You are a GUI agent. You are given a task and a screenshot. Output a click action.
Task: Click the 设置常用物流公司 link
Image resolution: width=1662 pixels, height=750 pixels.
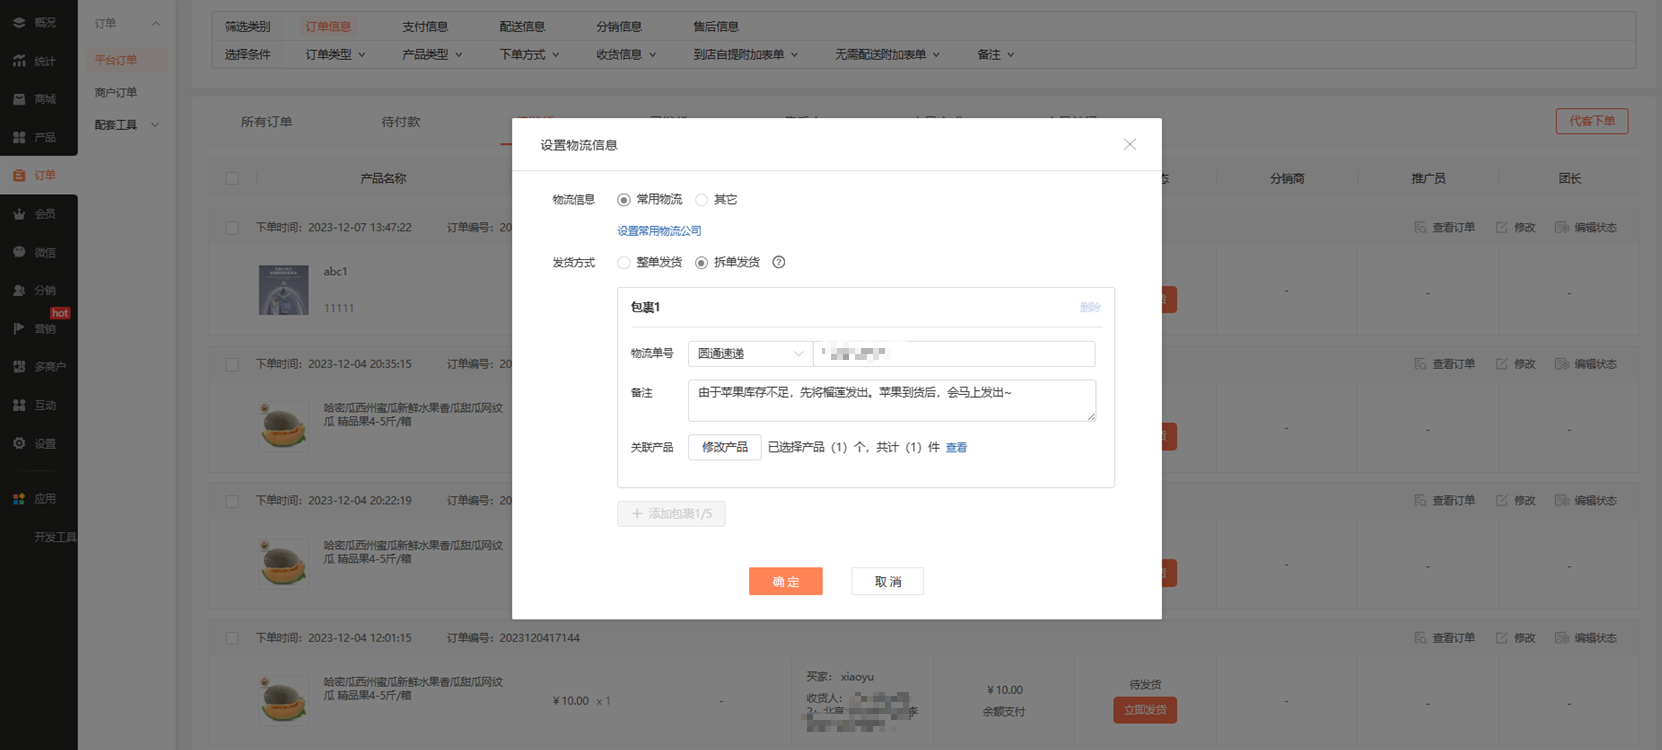659,231
